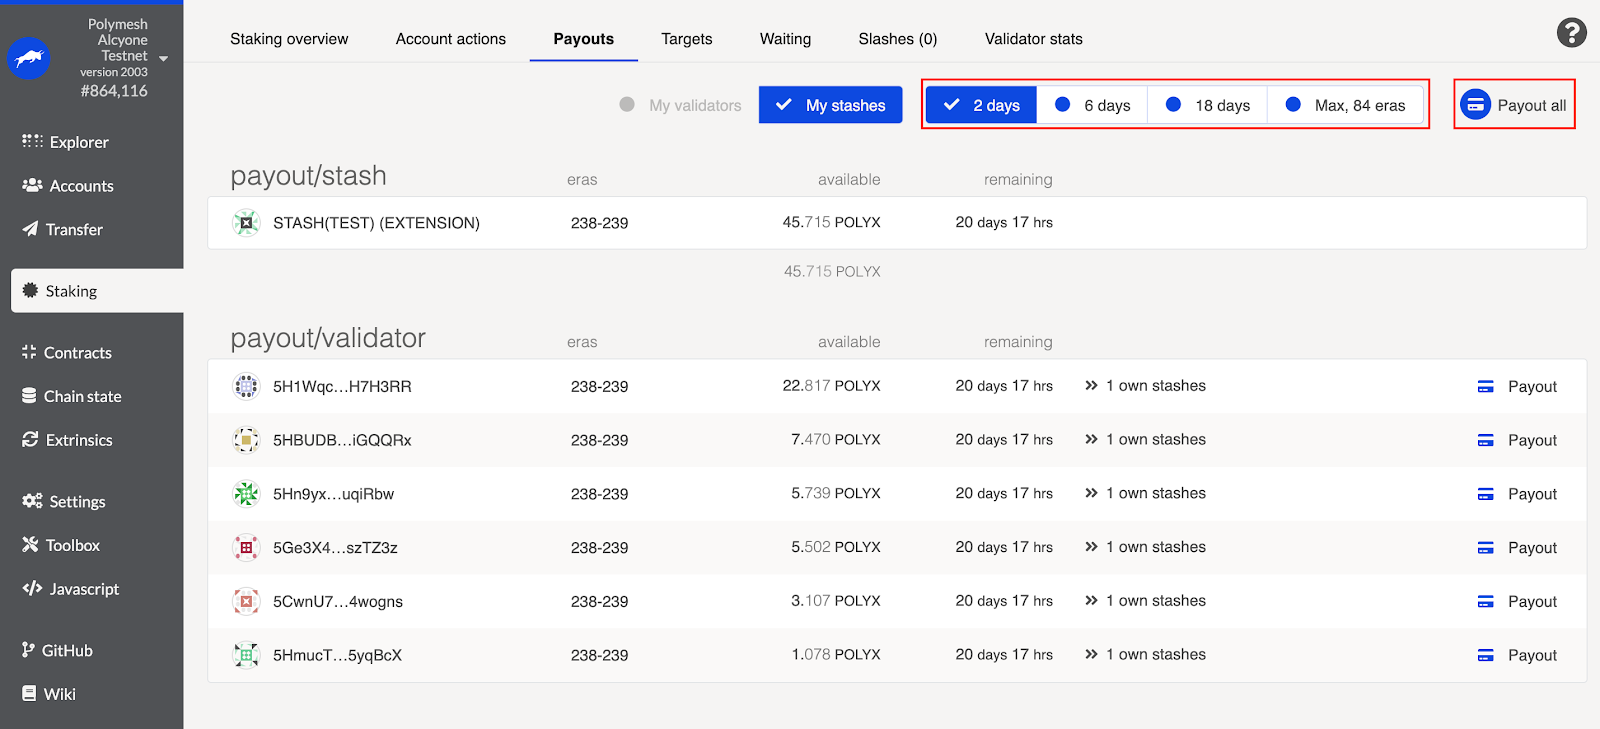Click the STASH(TEST) (EXTENSION) name
Image resolution: width=1600 pixels, height=729 pixels.
point(376,223)
